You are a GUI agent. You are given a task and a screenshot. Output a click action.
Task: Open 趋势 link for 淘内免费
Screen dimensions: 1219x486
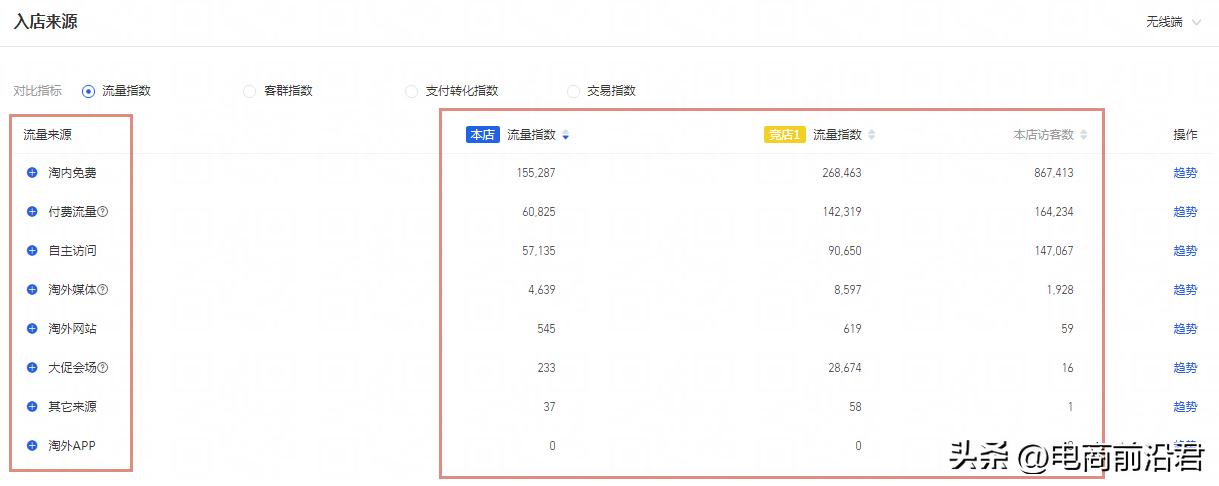(x=1185, y=173)
